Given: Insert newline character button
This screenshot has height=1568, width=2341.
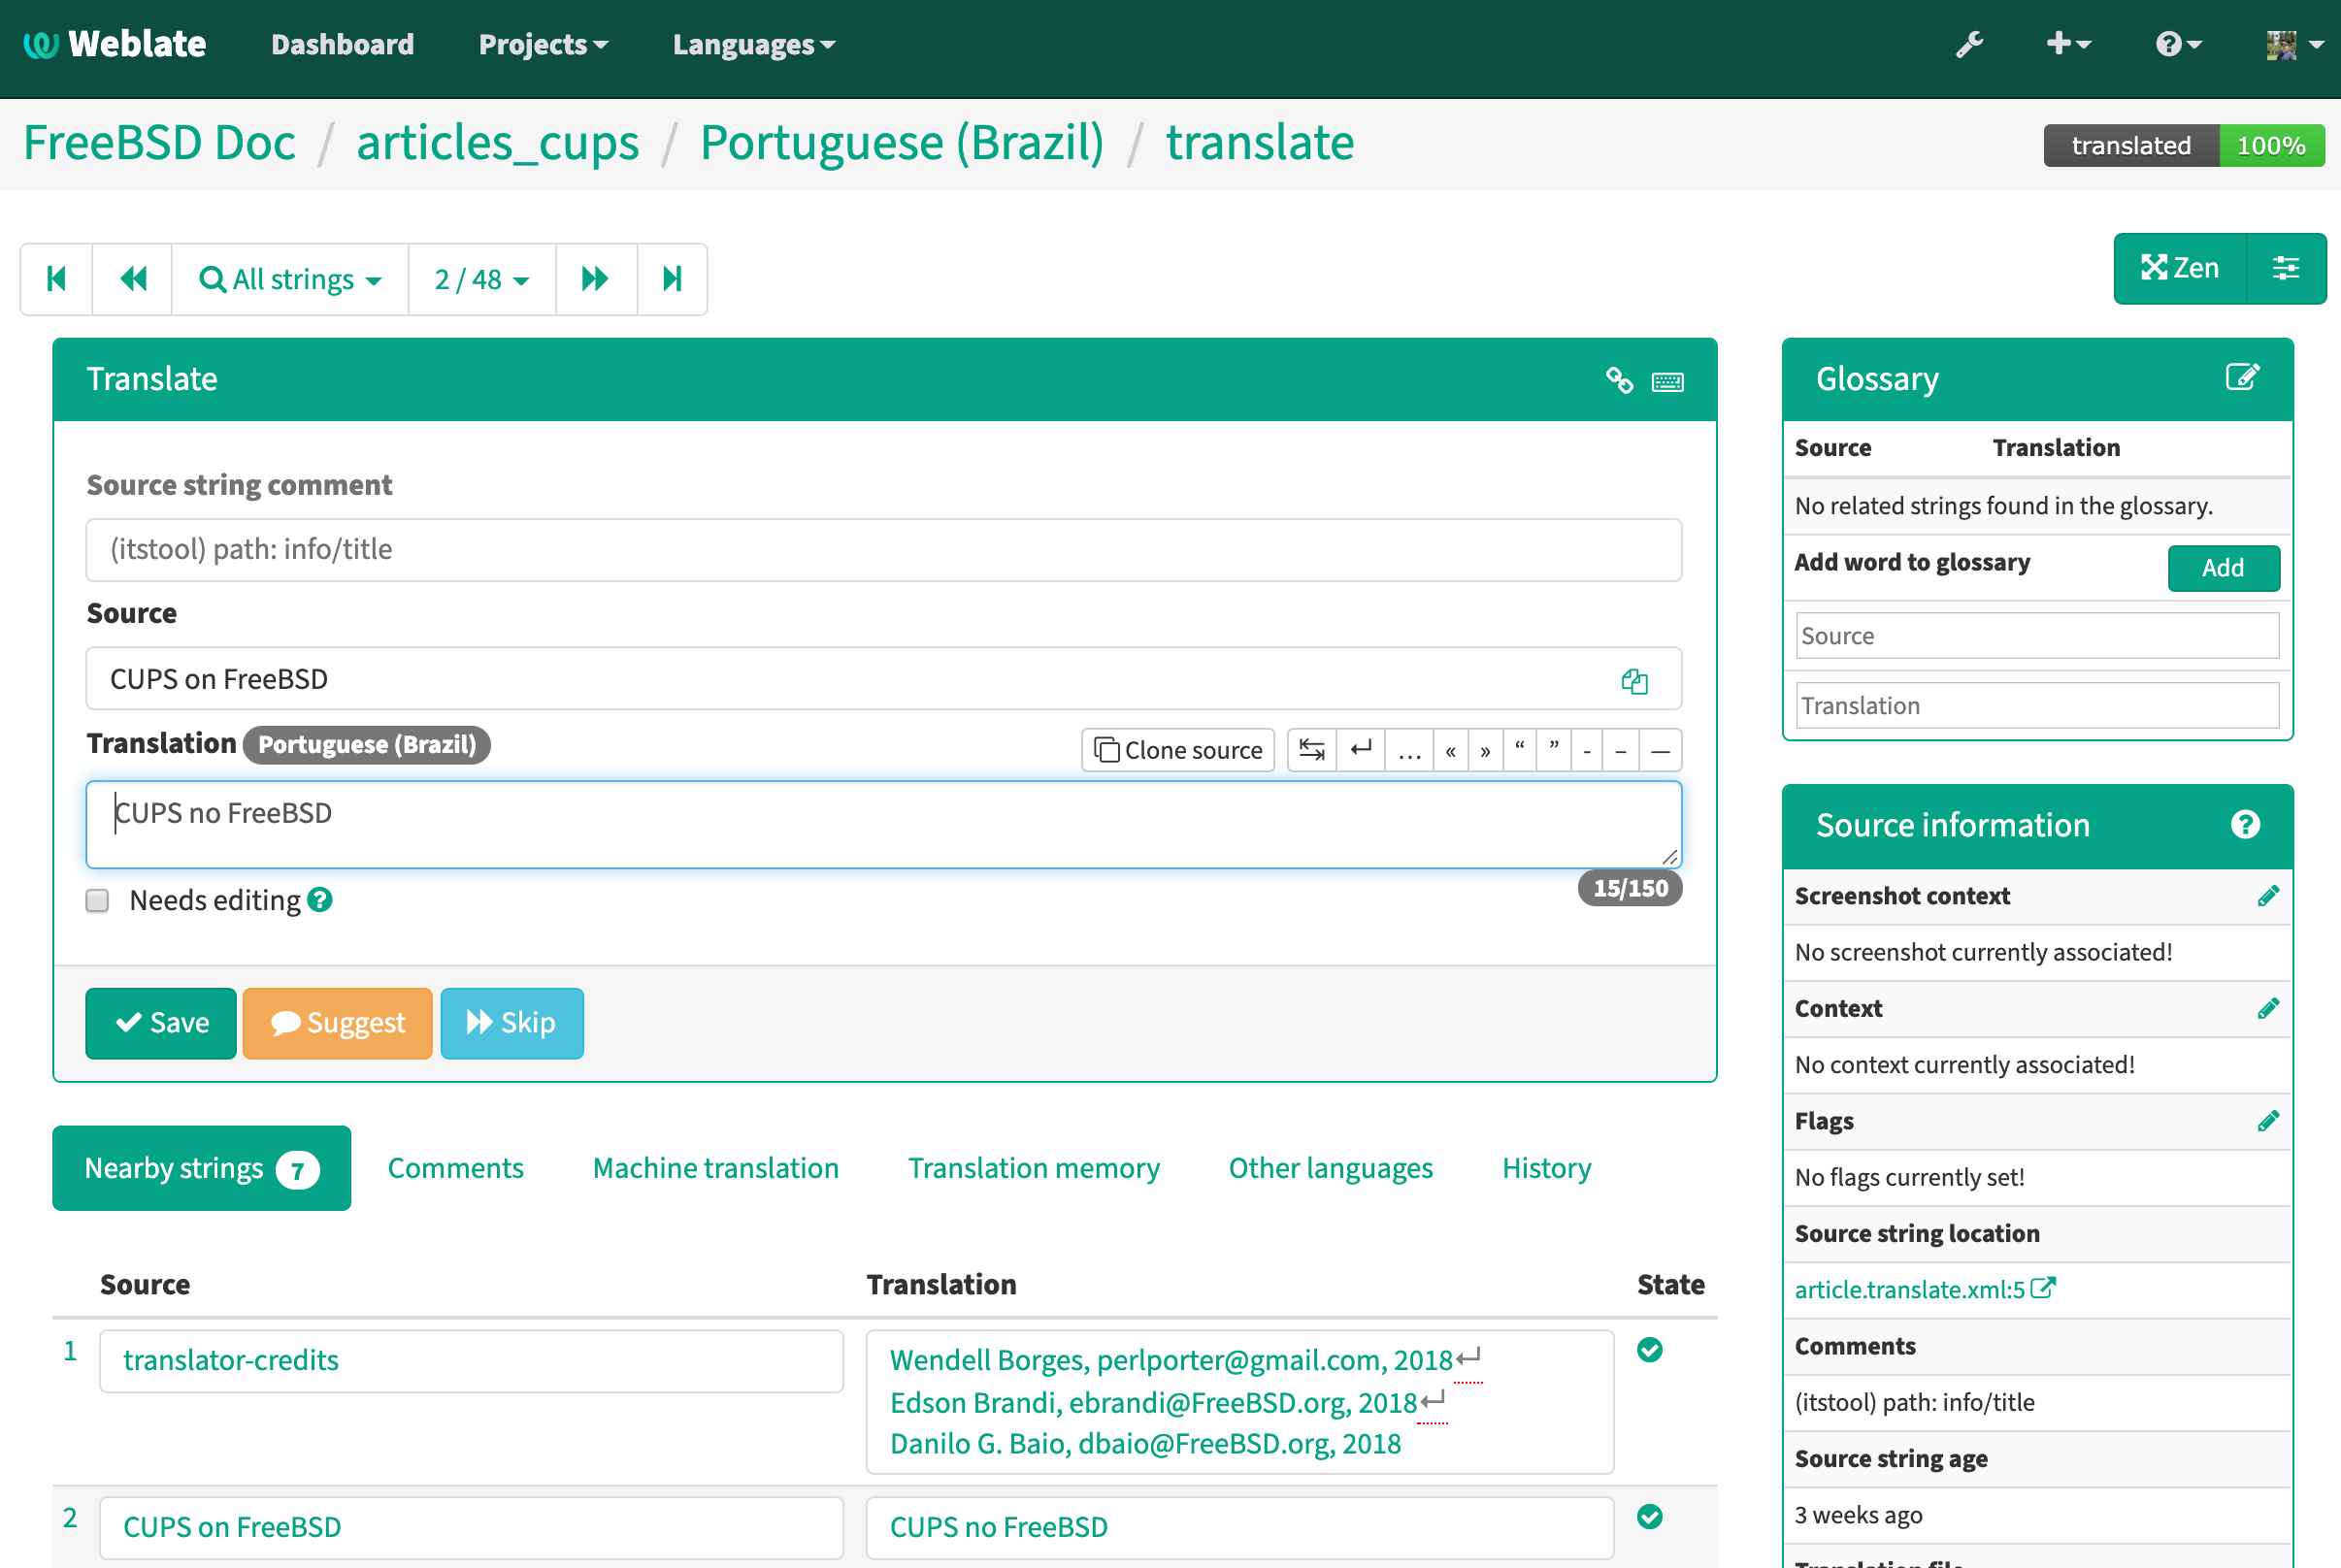Looking at the screenshot, I should click(x=1361, y=750).
